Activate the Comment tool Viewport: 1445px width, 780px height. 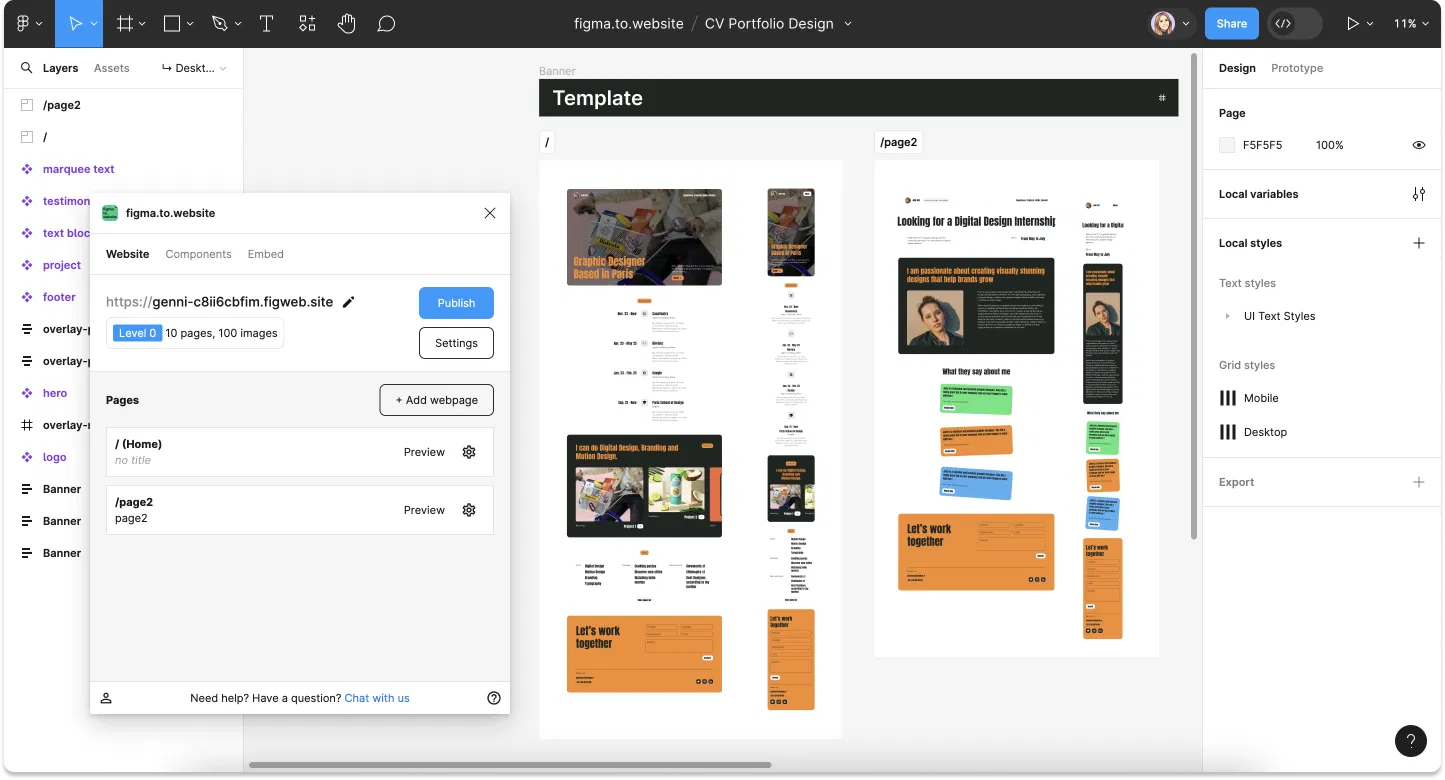(x=386, y=24)
